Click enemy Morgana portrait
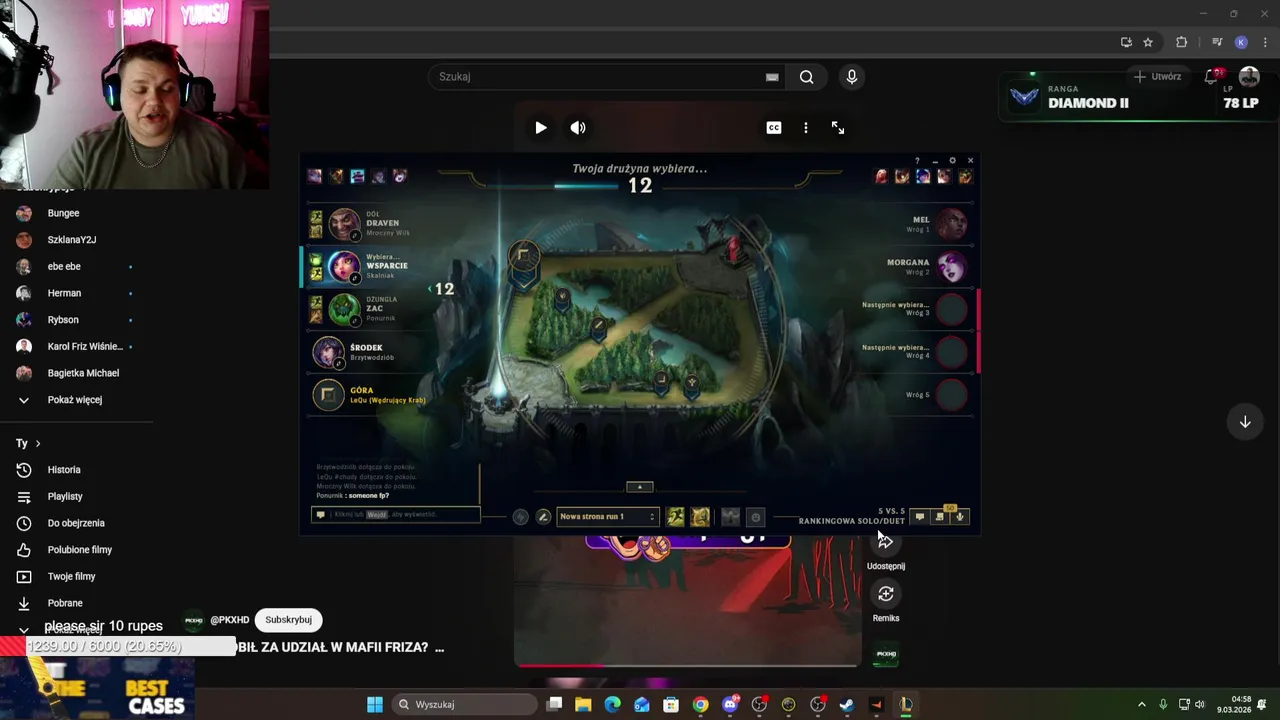Viewport: 1280px width, 720px height. click(951, 266)
